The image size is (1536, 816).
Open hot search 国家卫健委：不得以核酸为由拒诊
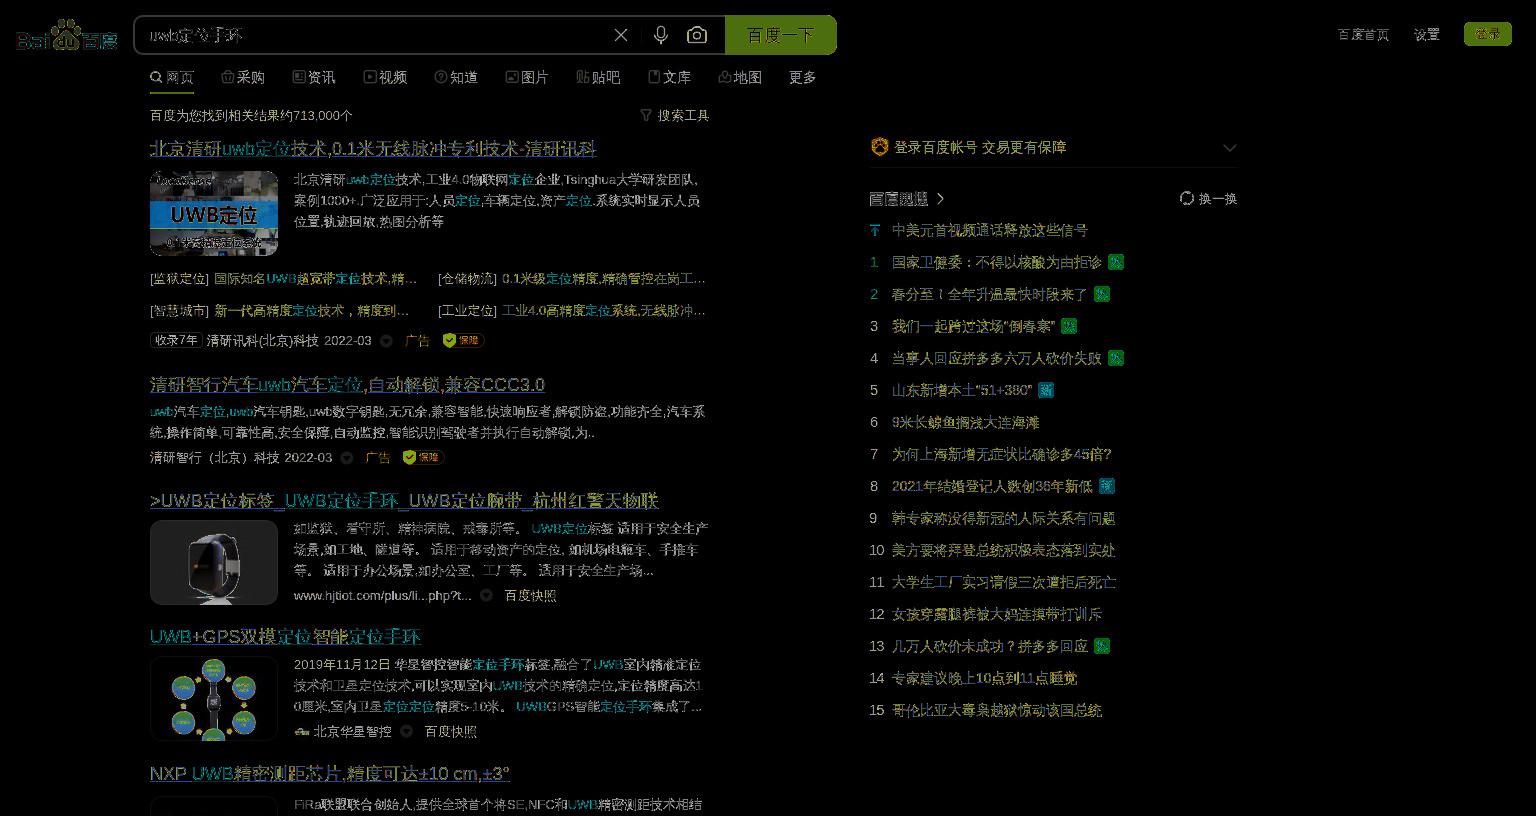coord(997,262)
